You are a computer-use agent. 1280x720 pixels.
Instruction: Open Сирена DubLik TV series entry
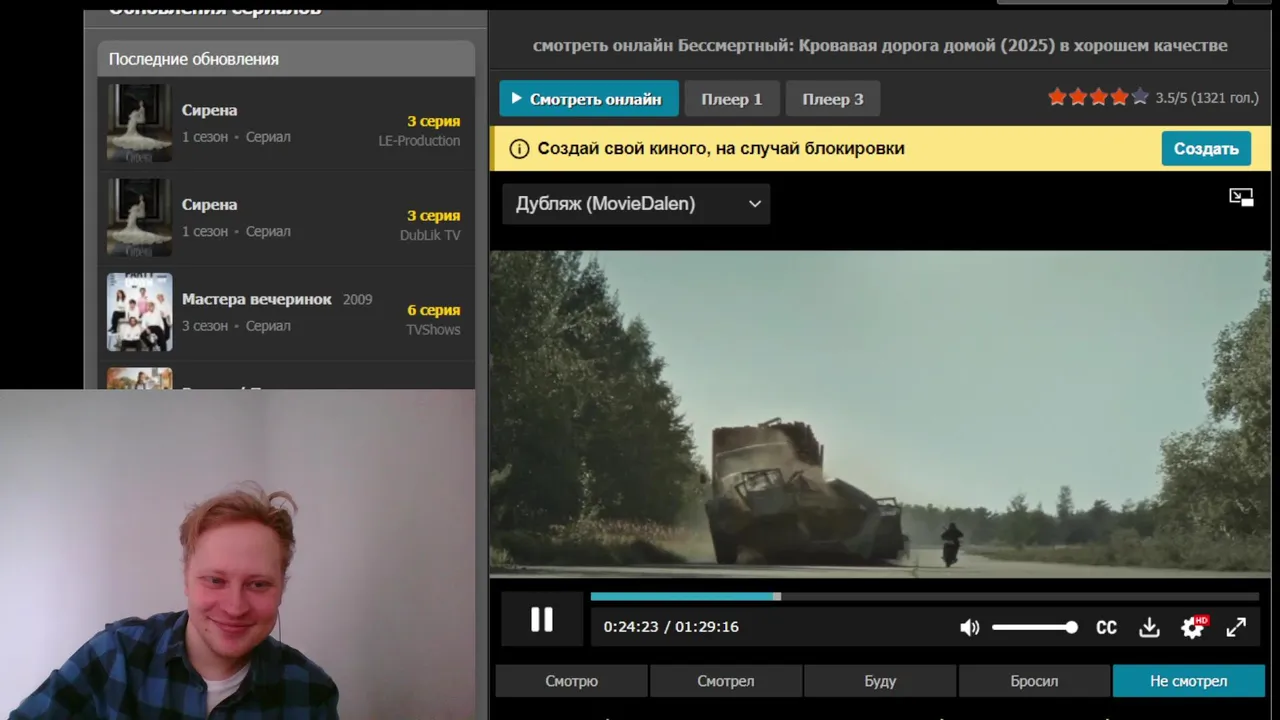tap(286, 218)
